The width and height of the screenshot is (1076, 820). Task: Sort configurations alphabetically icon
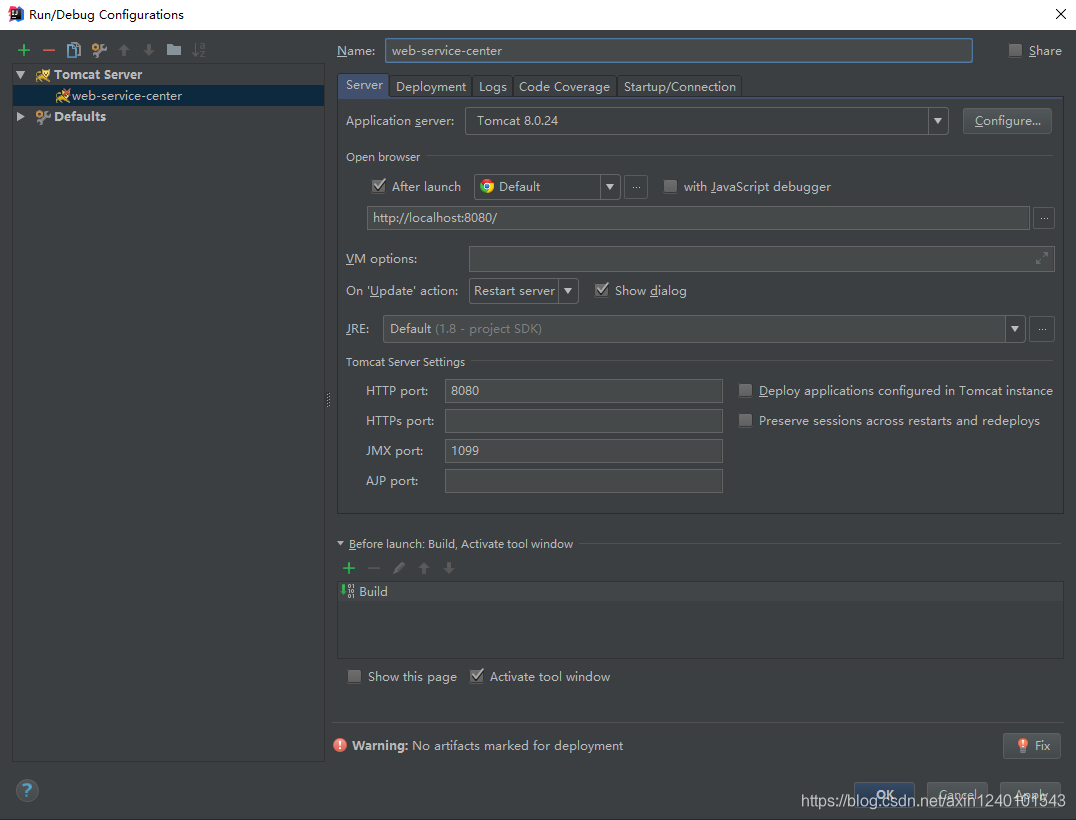coord(198,50)
